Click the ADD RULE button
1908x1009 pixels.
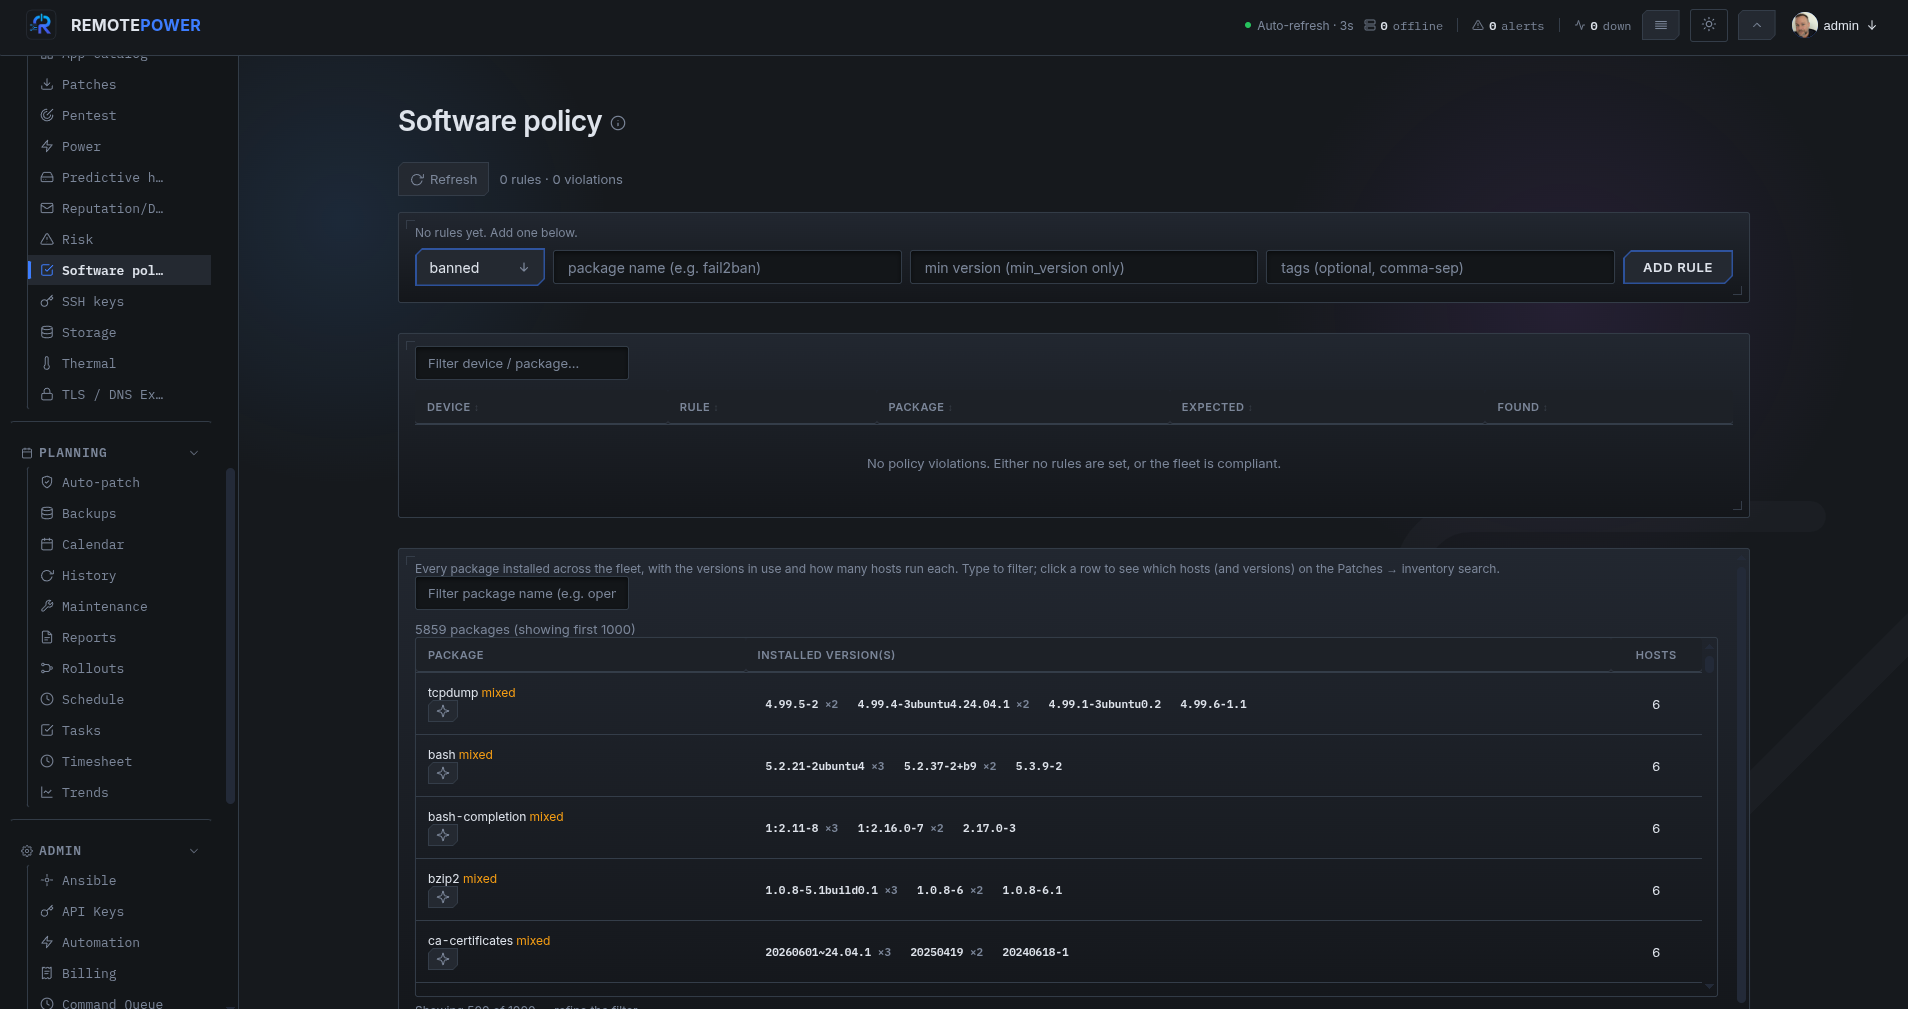click(x=1678, y=267)
